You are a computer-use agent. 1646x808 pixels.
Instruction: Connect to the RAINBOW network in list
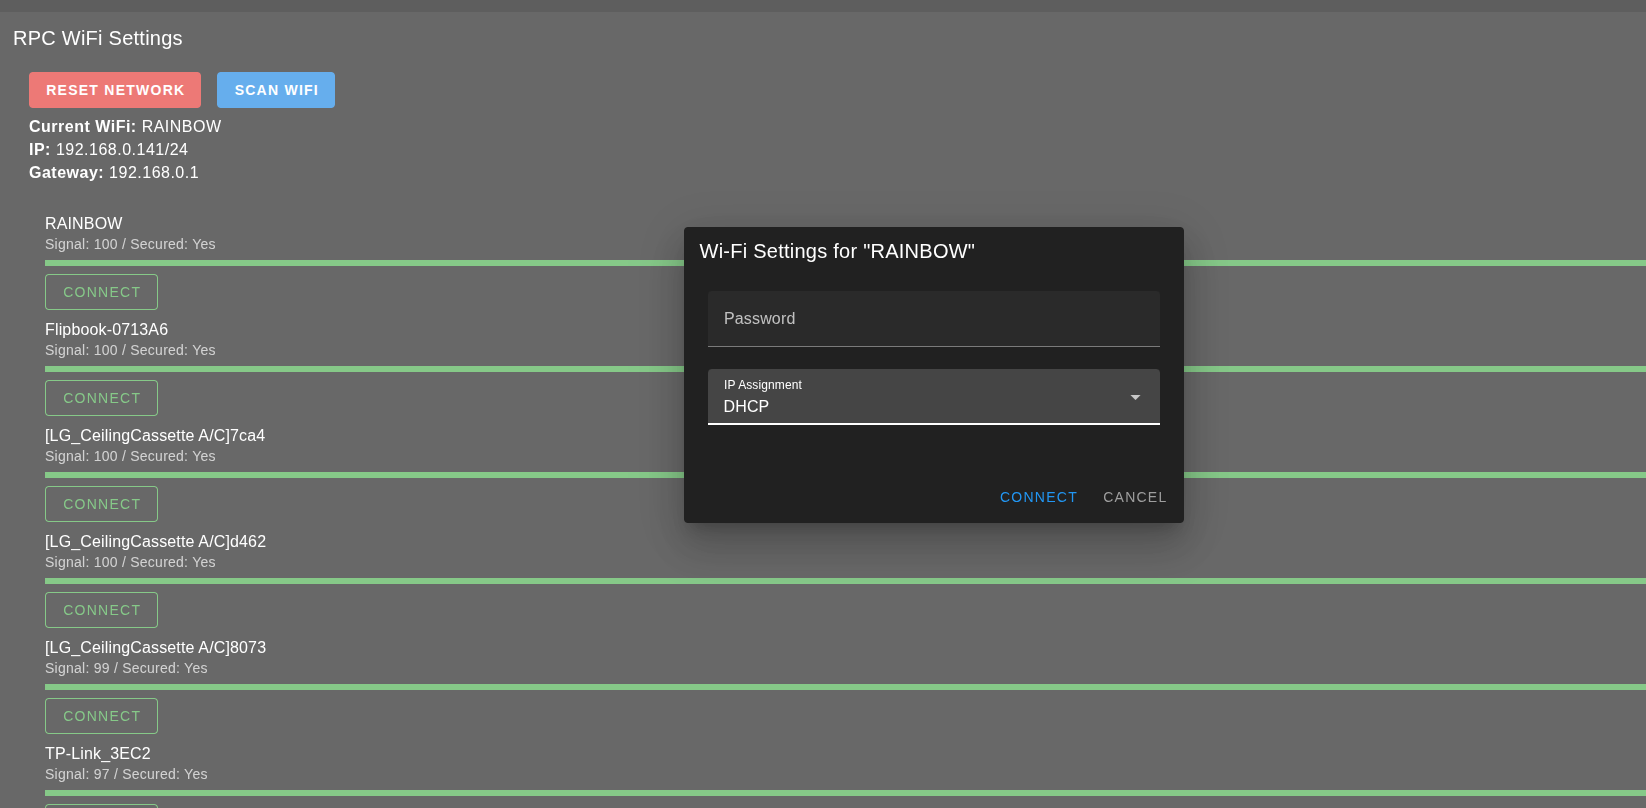(x=101, y=292)
